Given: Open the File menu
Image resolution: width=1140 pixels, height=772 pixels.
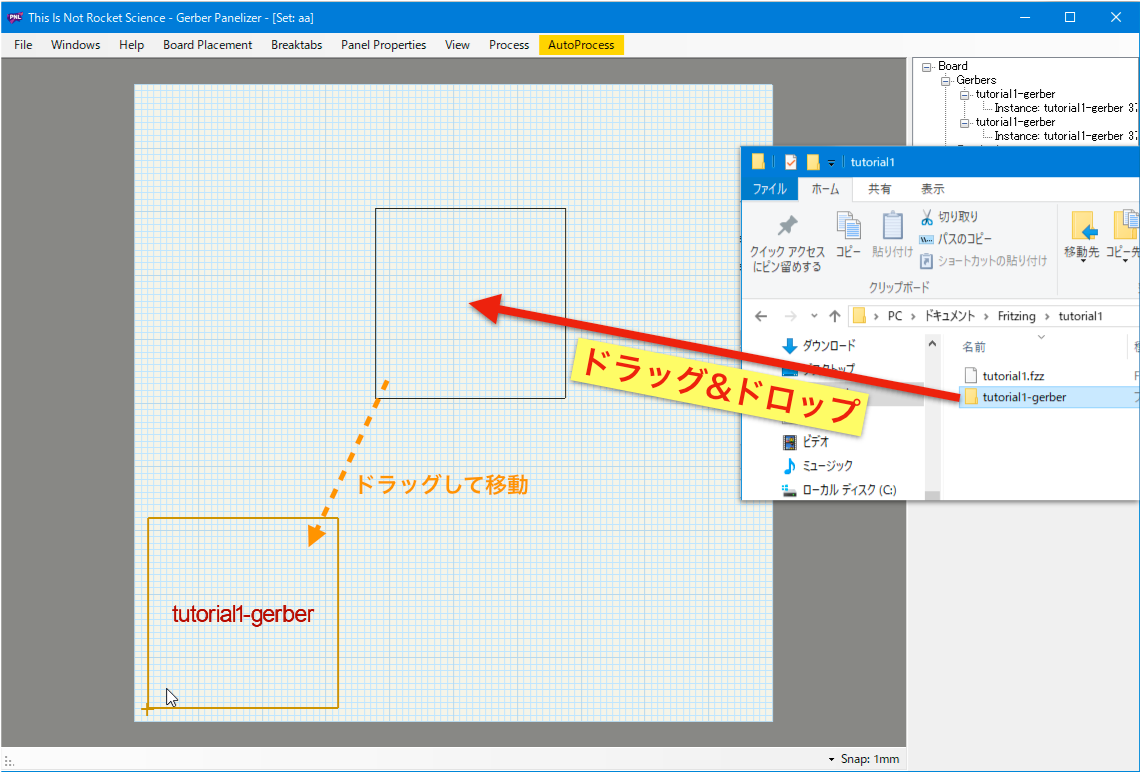Looking at the screenshot, I should click(x=23, y=45).
